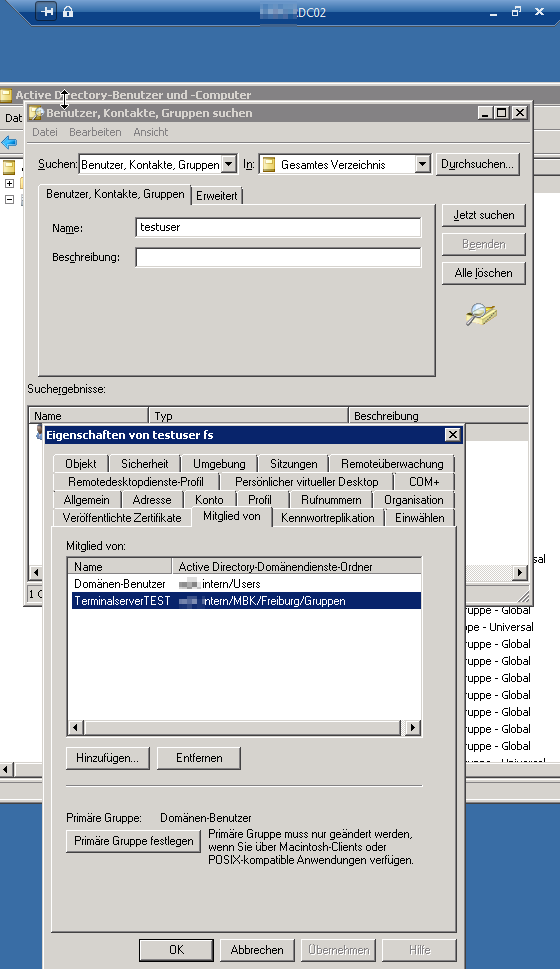The image size is (560, 969).
Task: Click Hinzufügen to add a group
Action: tap(108, 758)
